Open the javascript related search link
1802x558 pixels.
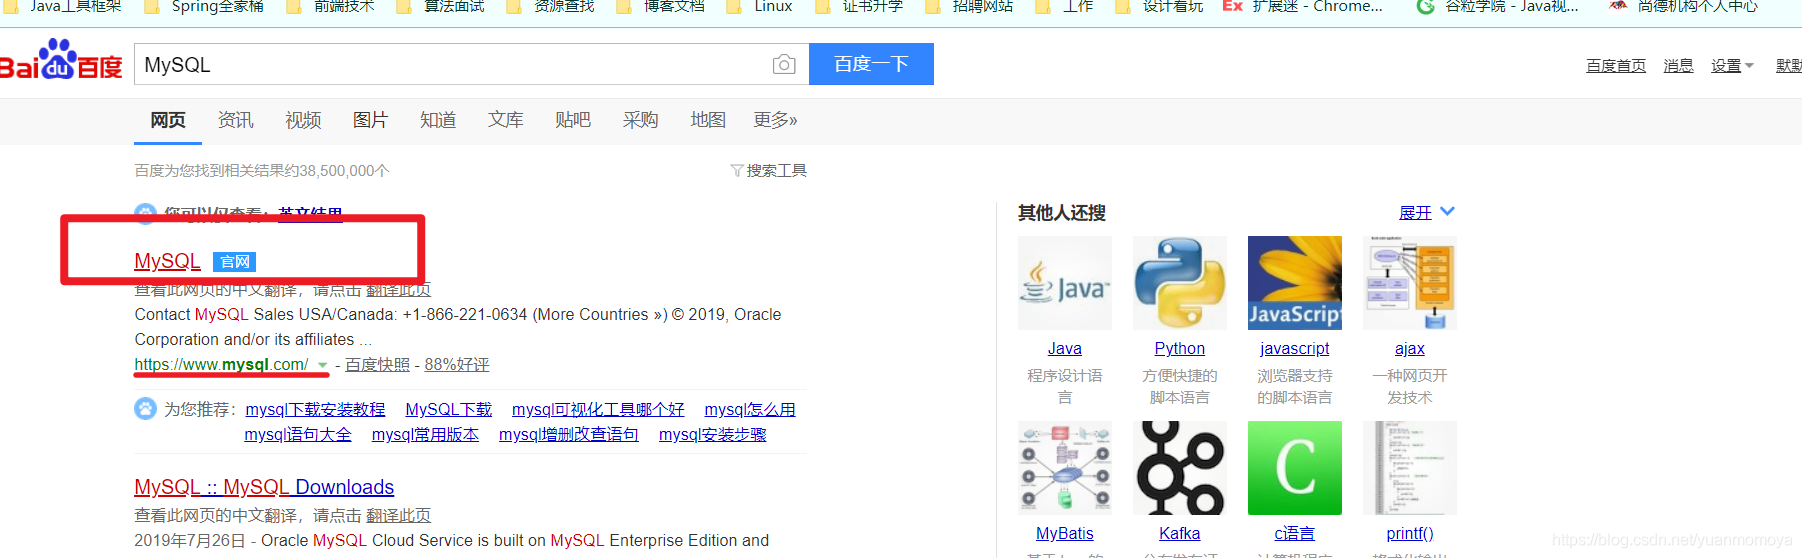1295,349
